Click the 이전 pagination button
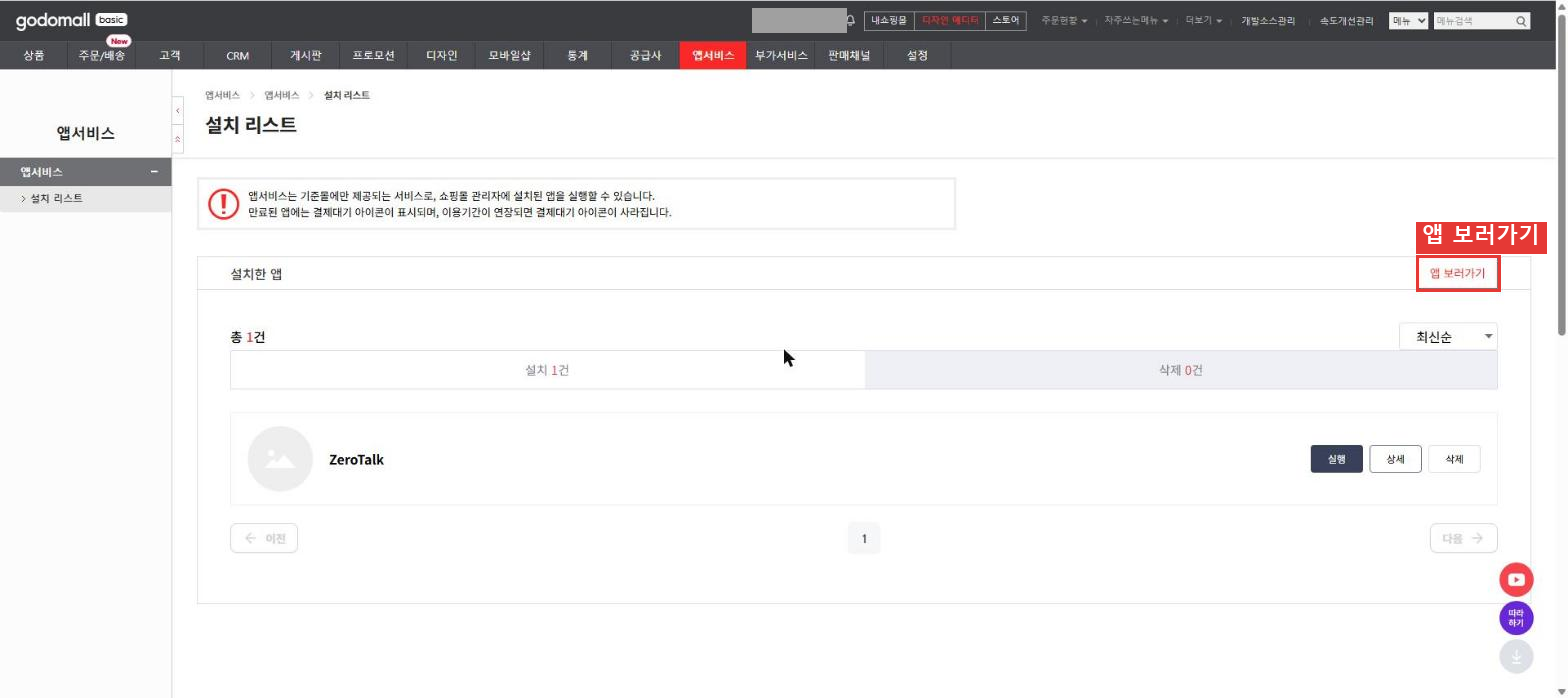Screen dimensions: 1568x698 (264, 538)
